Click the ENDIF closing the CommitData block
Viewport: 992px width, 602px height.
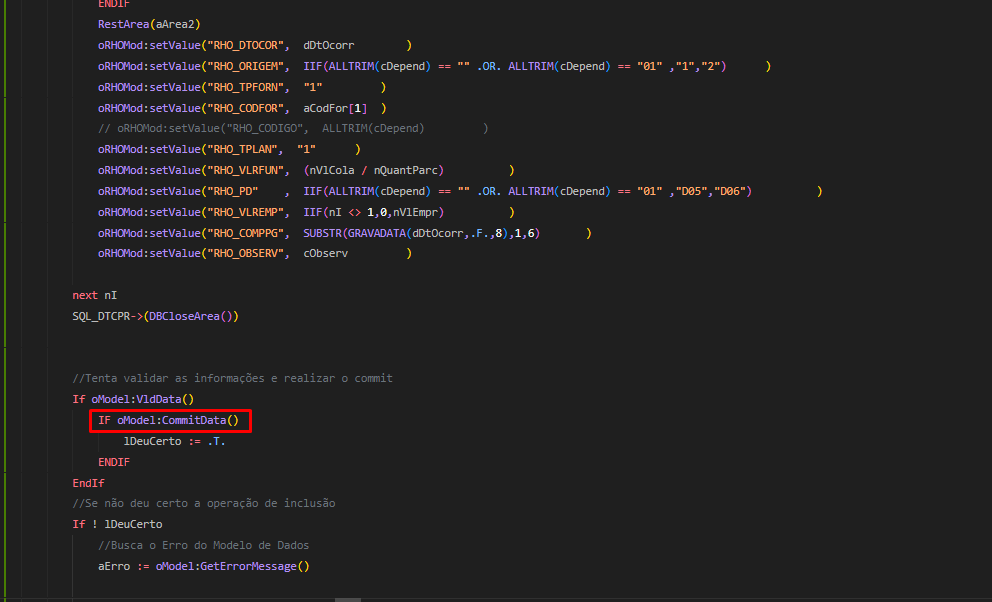coord(114,462)
